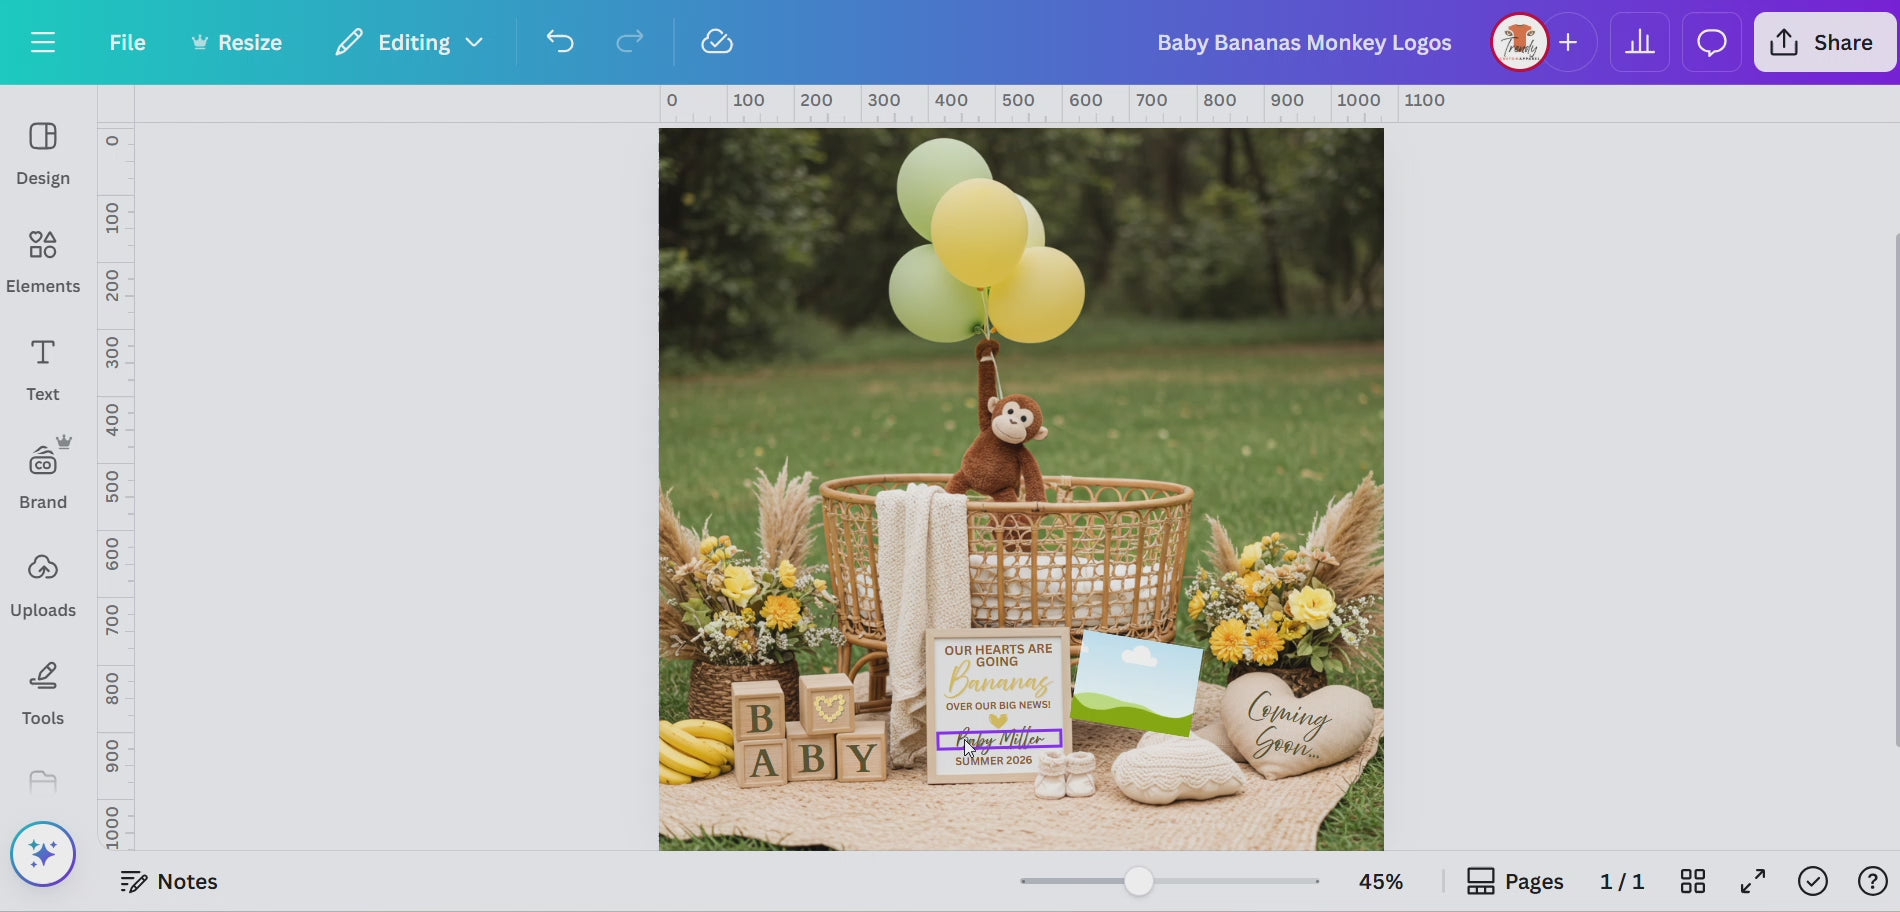Open the Notes panel

click(169, 881)
